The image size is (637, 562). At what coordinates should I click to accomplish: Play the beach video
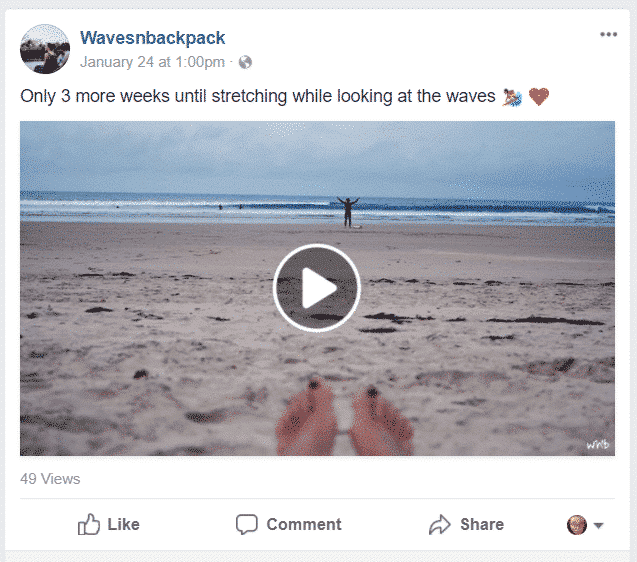[316, 288]
